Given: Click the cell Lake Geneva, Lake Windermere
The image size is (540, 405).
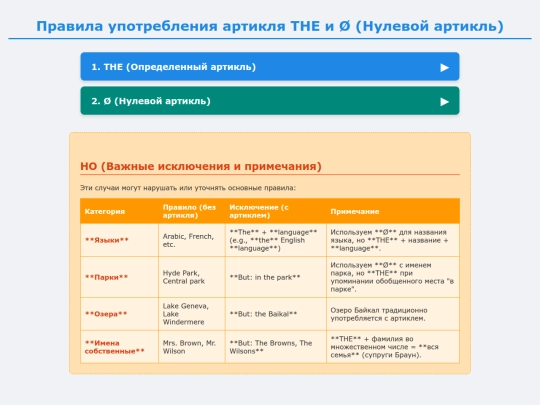Looking at the screenshot, I should (x=192, y=314).
